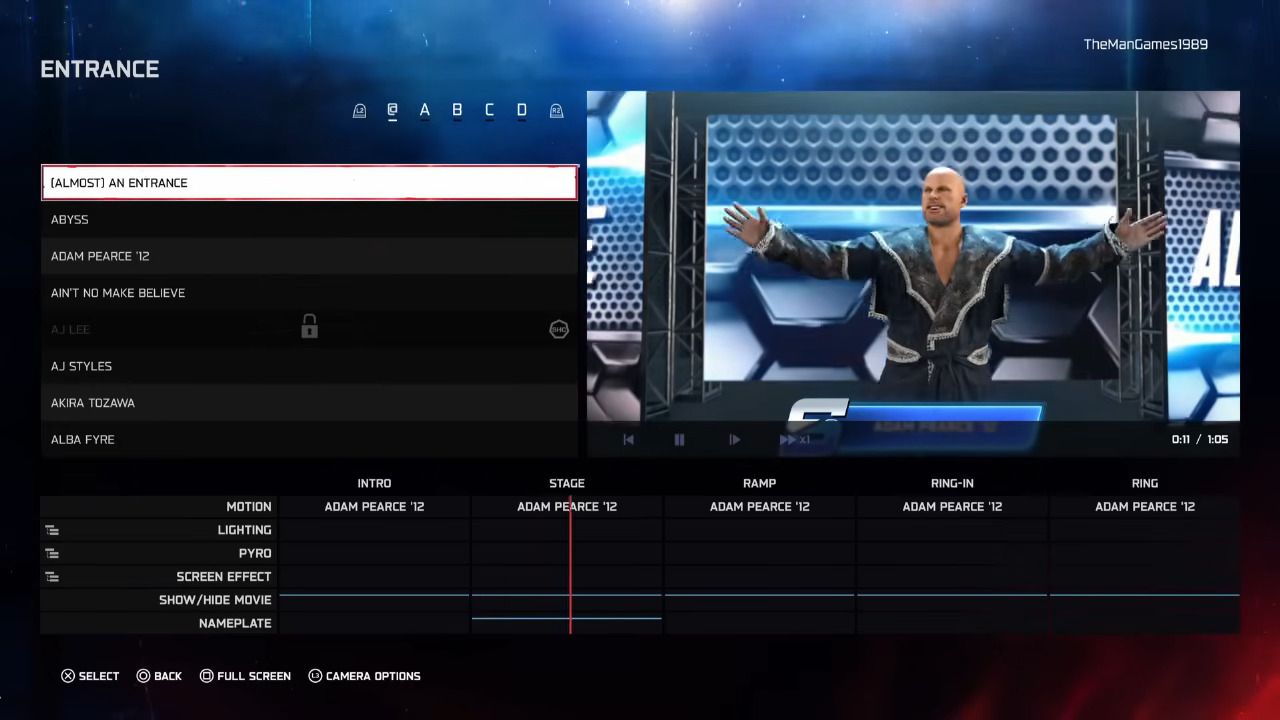Click the SHC hexagon badge on AJ LEE
The image size is (1280, 720).
(559, 329)
